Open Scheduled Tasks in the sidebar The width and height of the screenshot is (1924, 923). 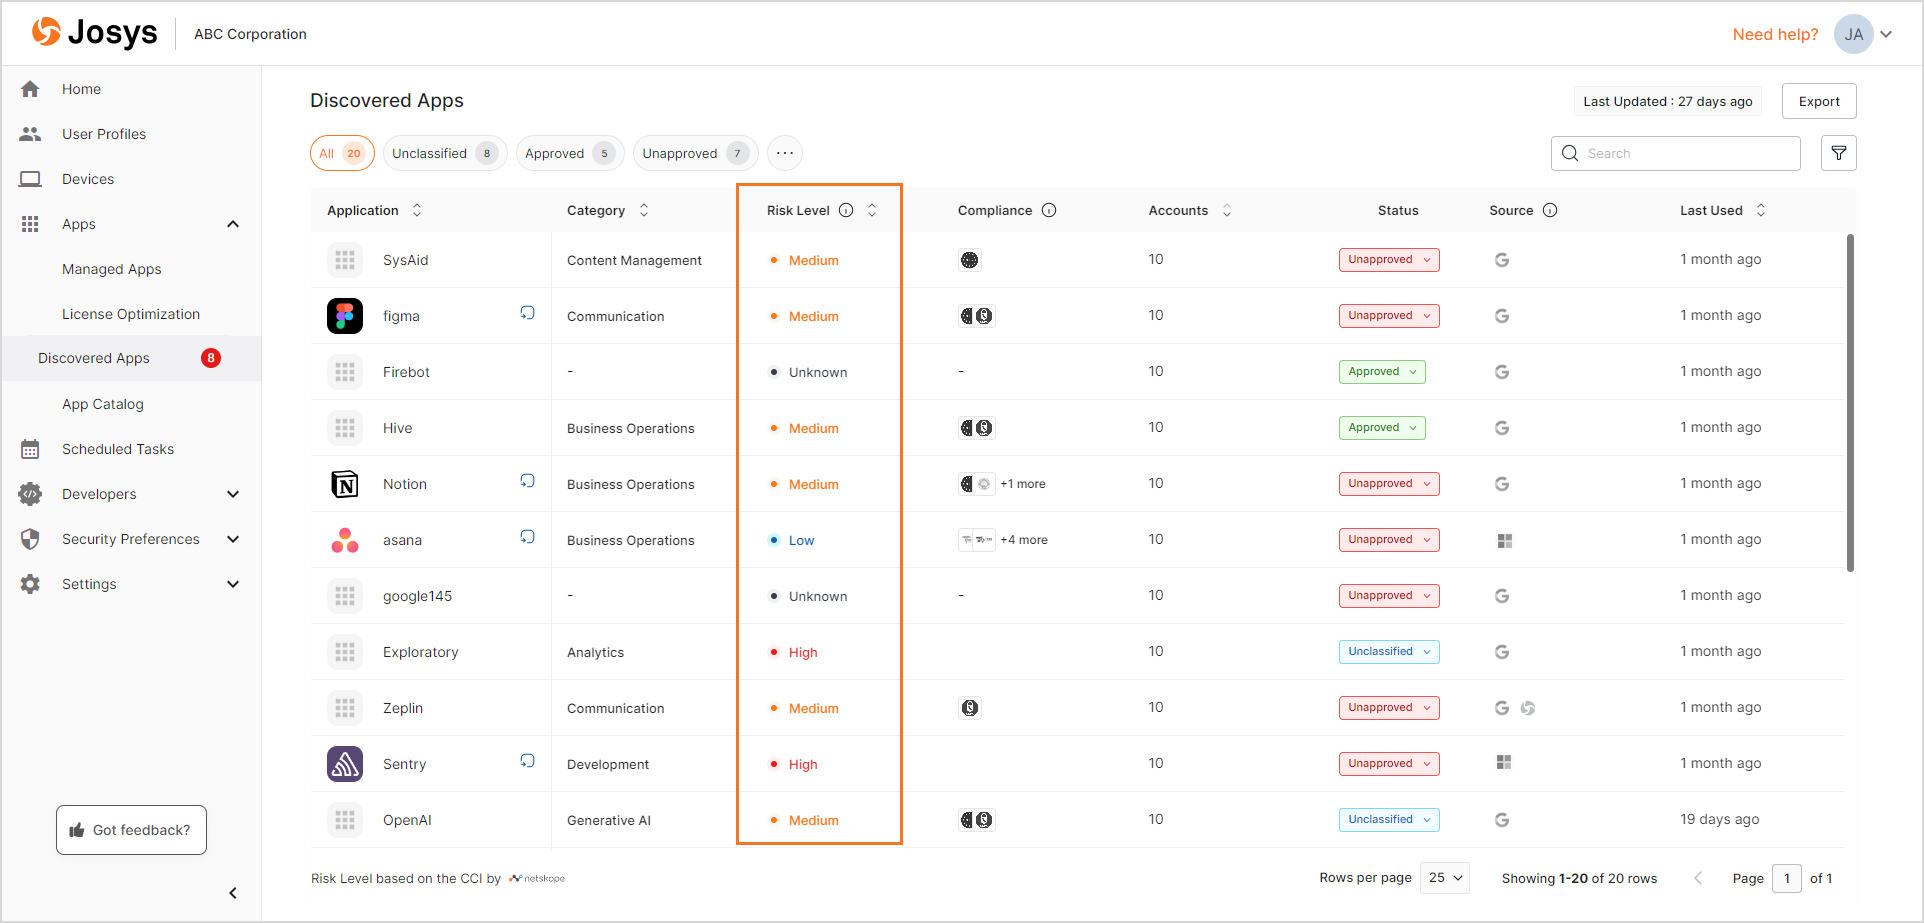coord(118,449)
